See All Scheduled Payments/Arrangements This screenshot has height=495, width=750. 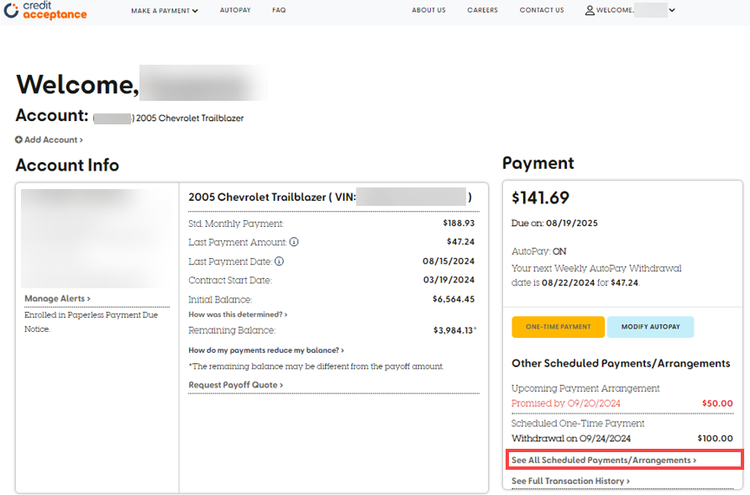(604, 460)
